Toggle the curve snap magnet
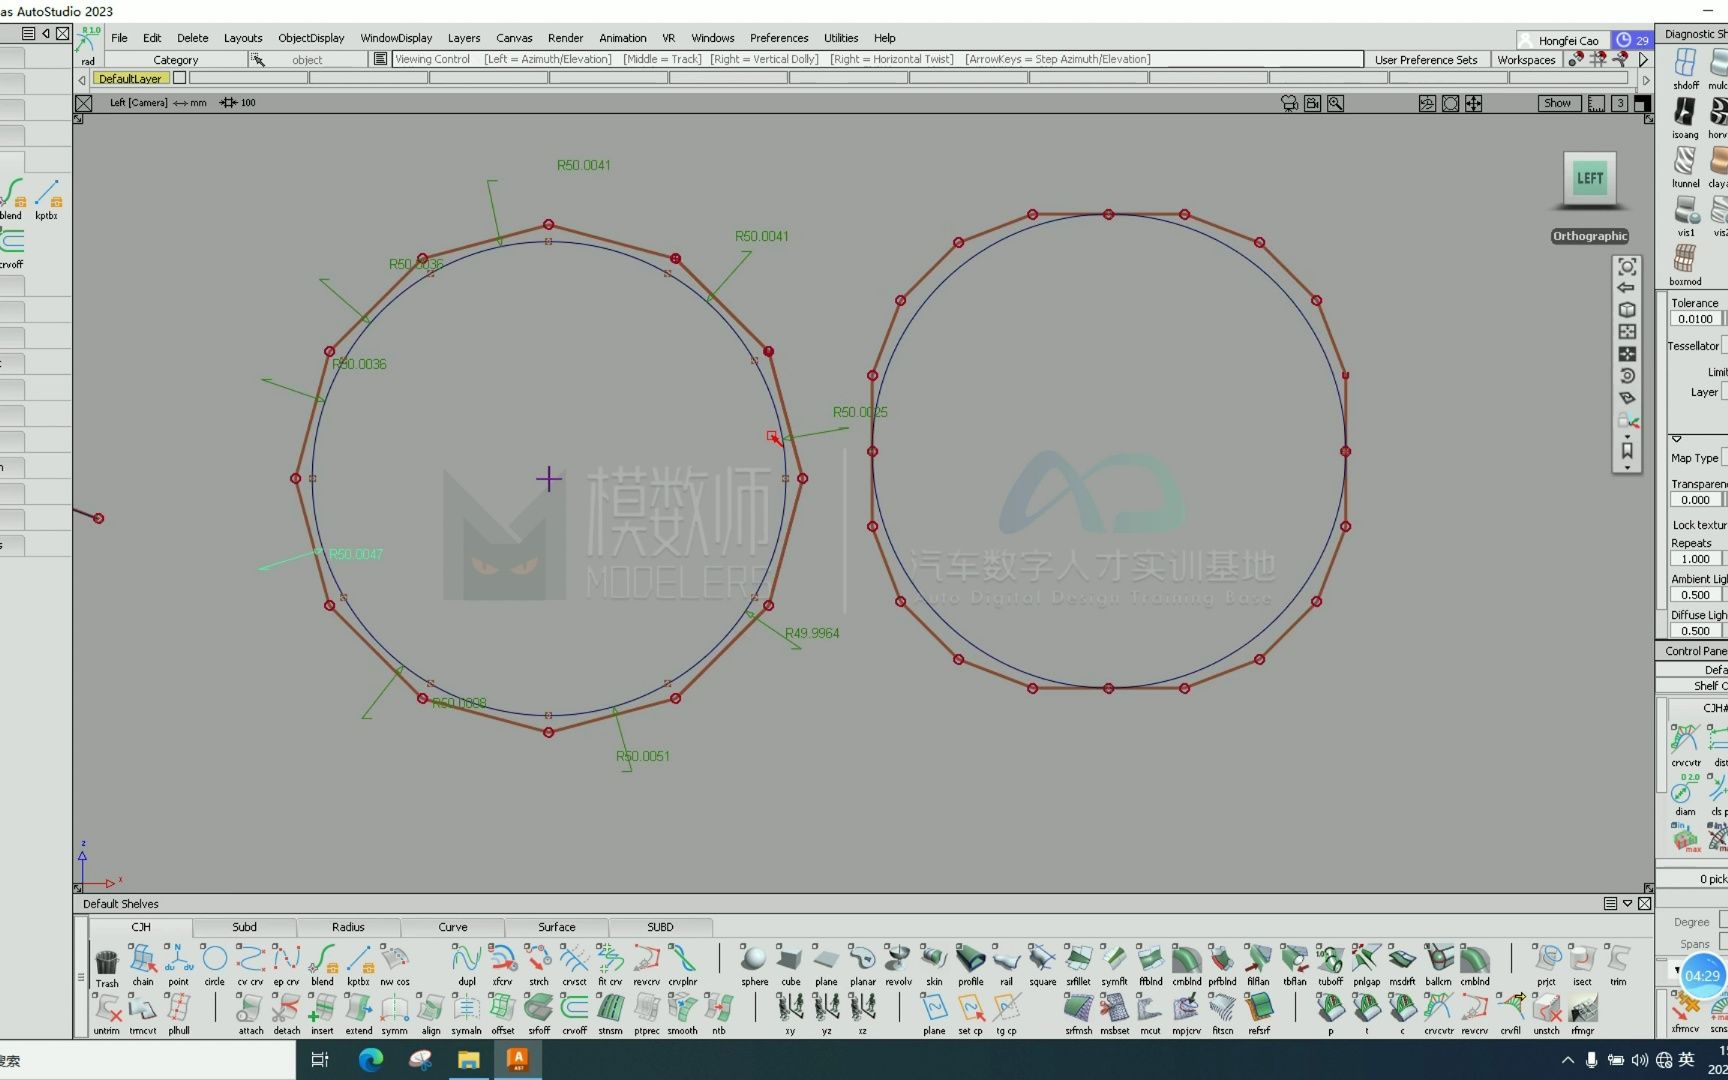The image size is (1728, 1080). tap(1620, 59)
